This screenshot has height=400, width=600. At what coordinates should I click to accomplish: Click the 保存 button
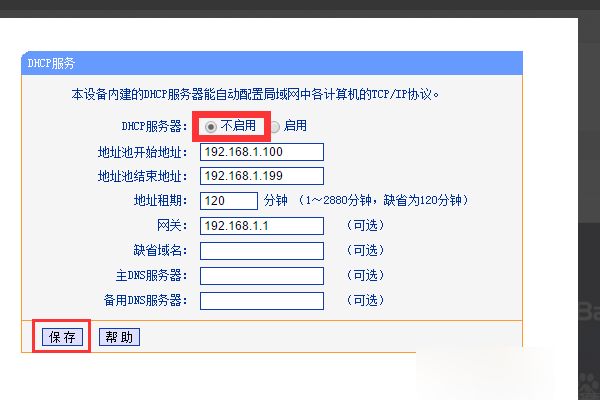click(62, 337)
